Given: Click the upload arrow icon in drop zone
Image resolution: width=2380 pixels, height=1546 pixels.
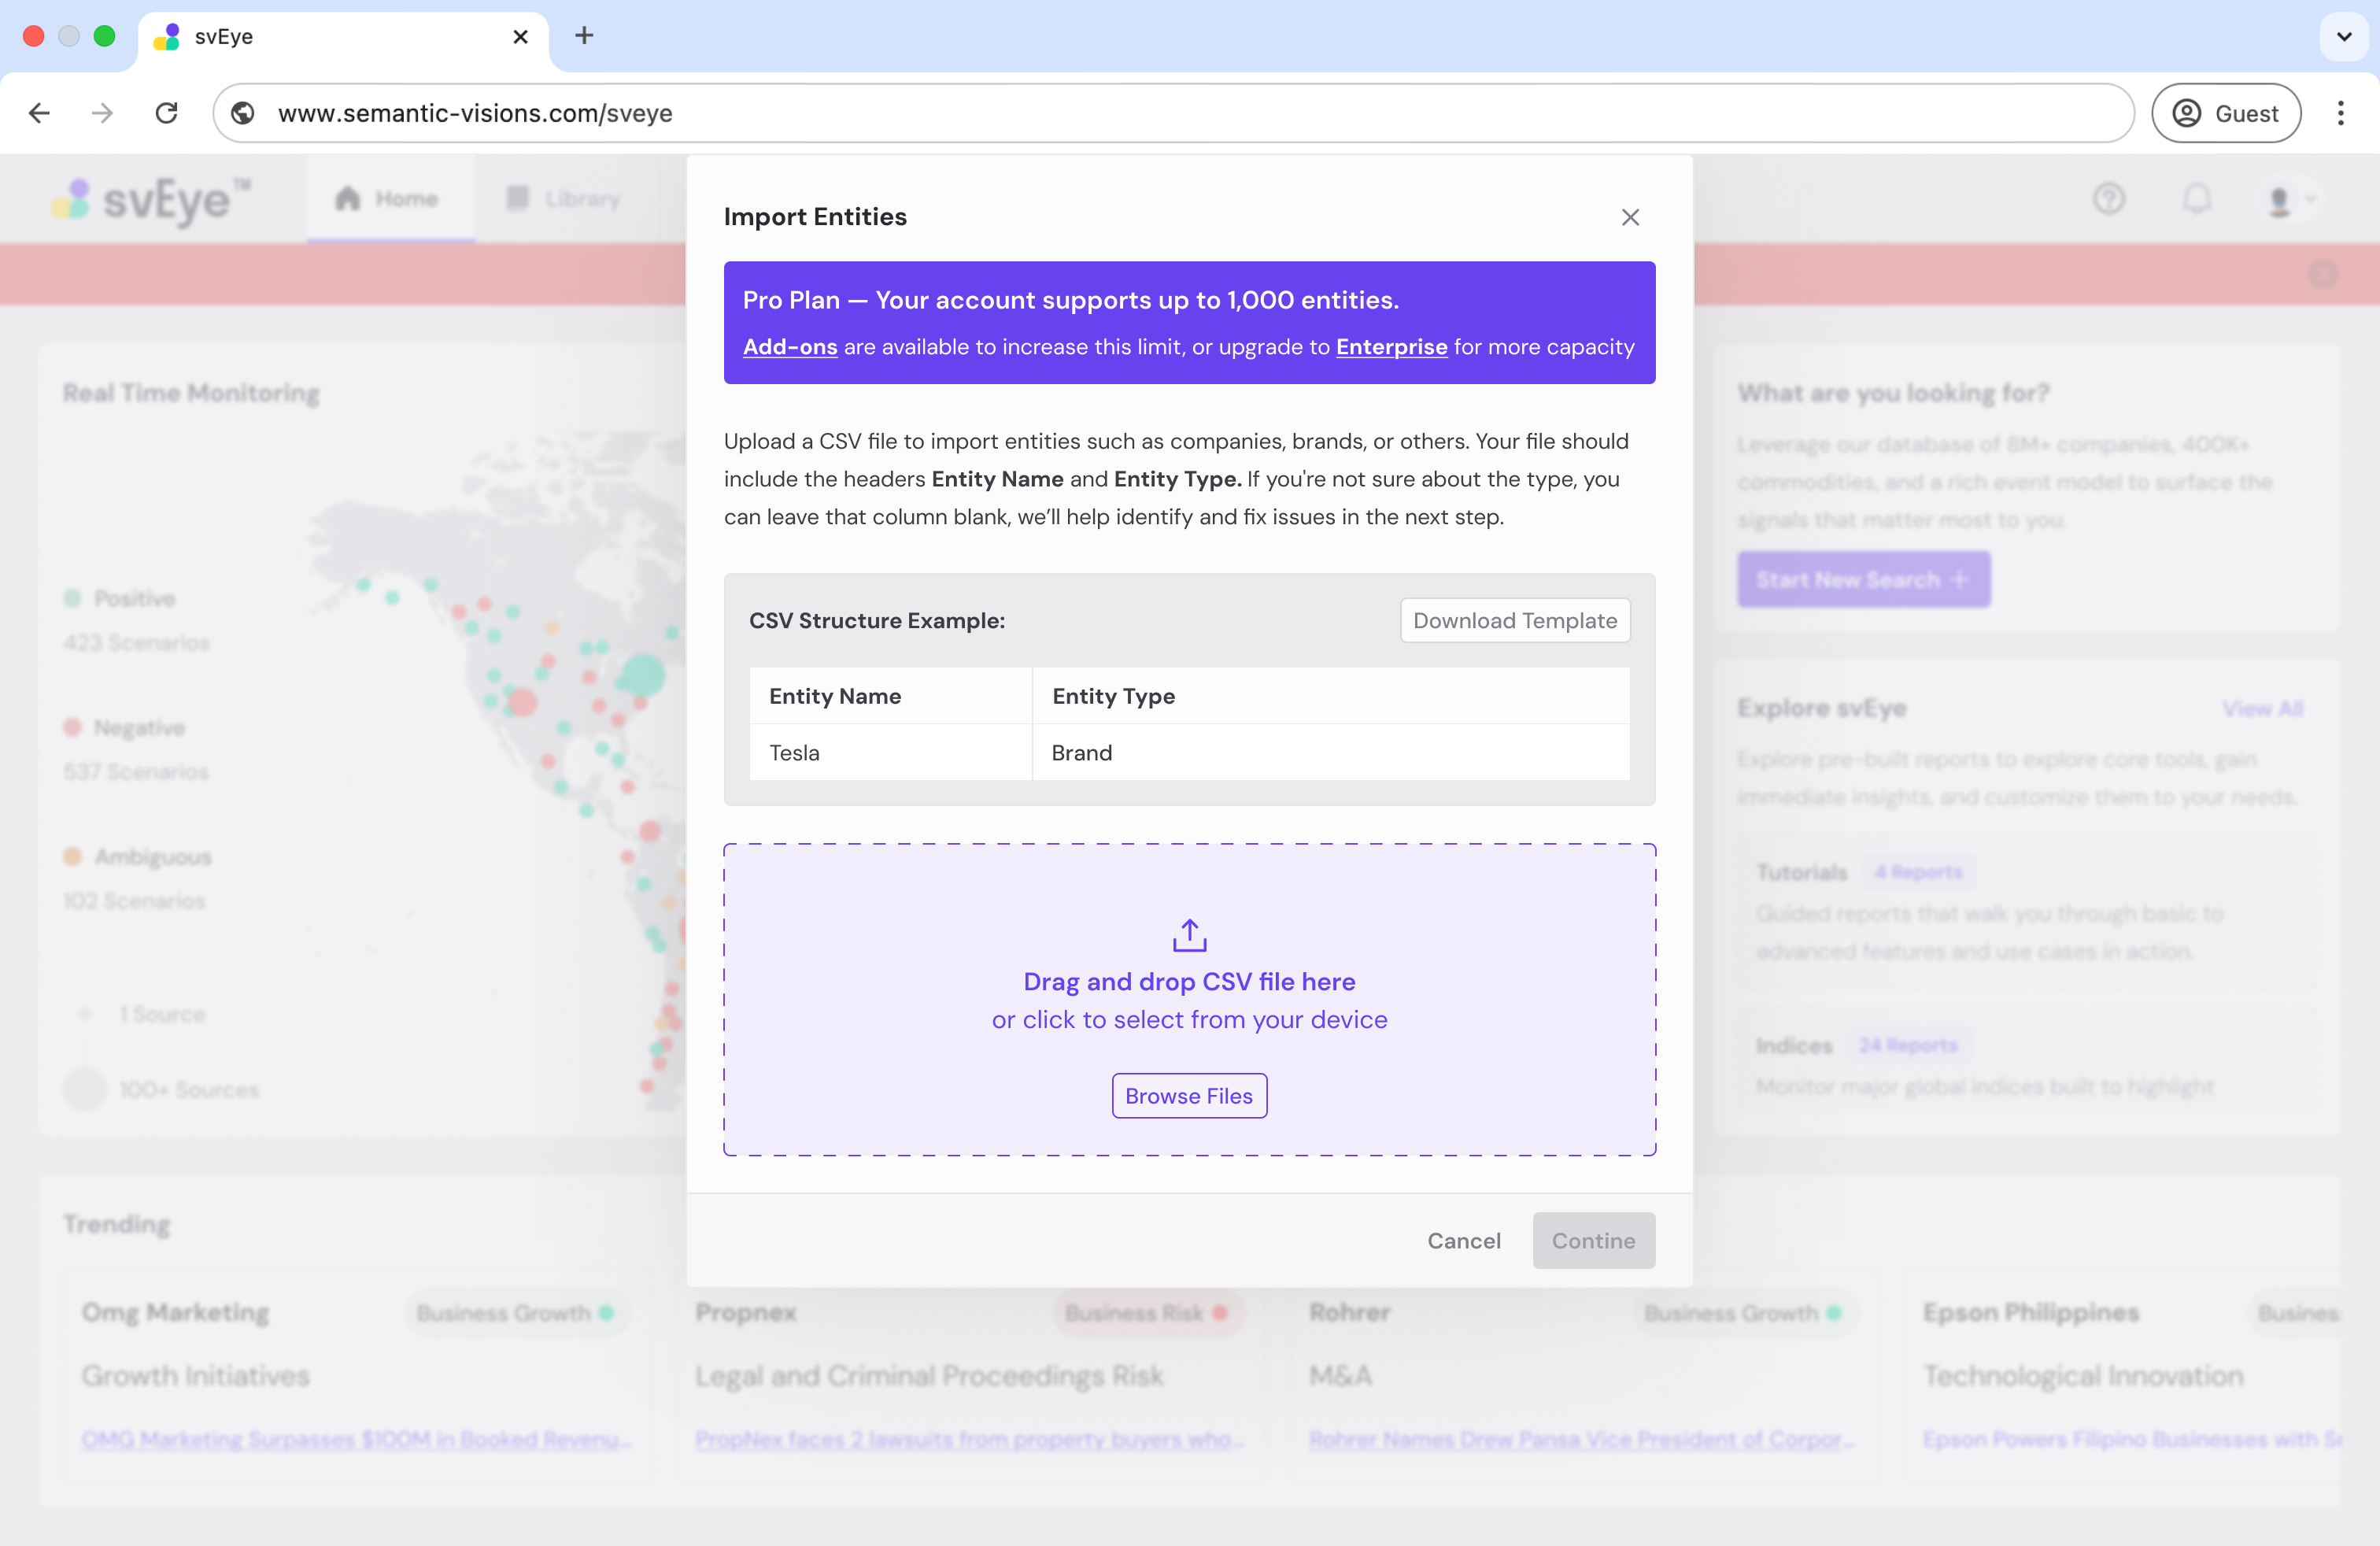Looking at the screenshot, I should 1189,935.
